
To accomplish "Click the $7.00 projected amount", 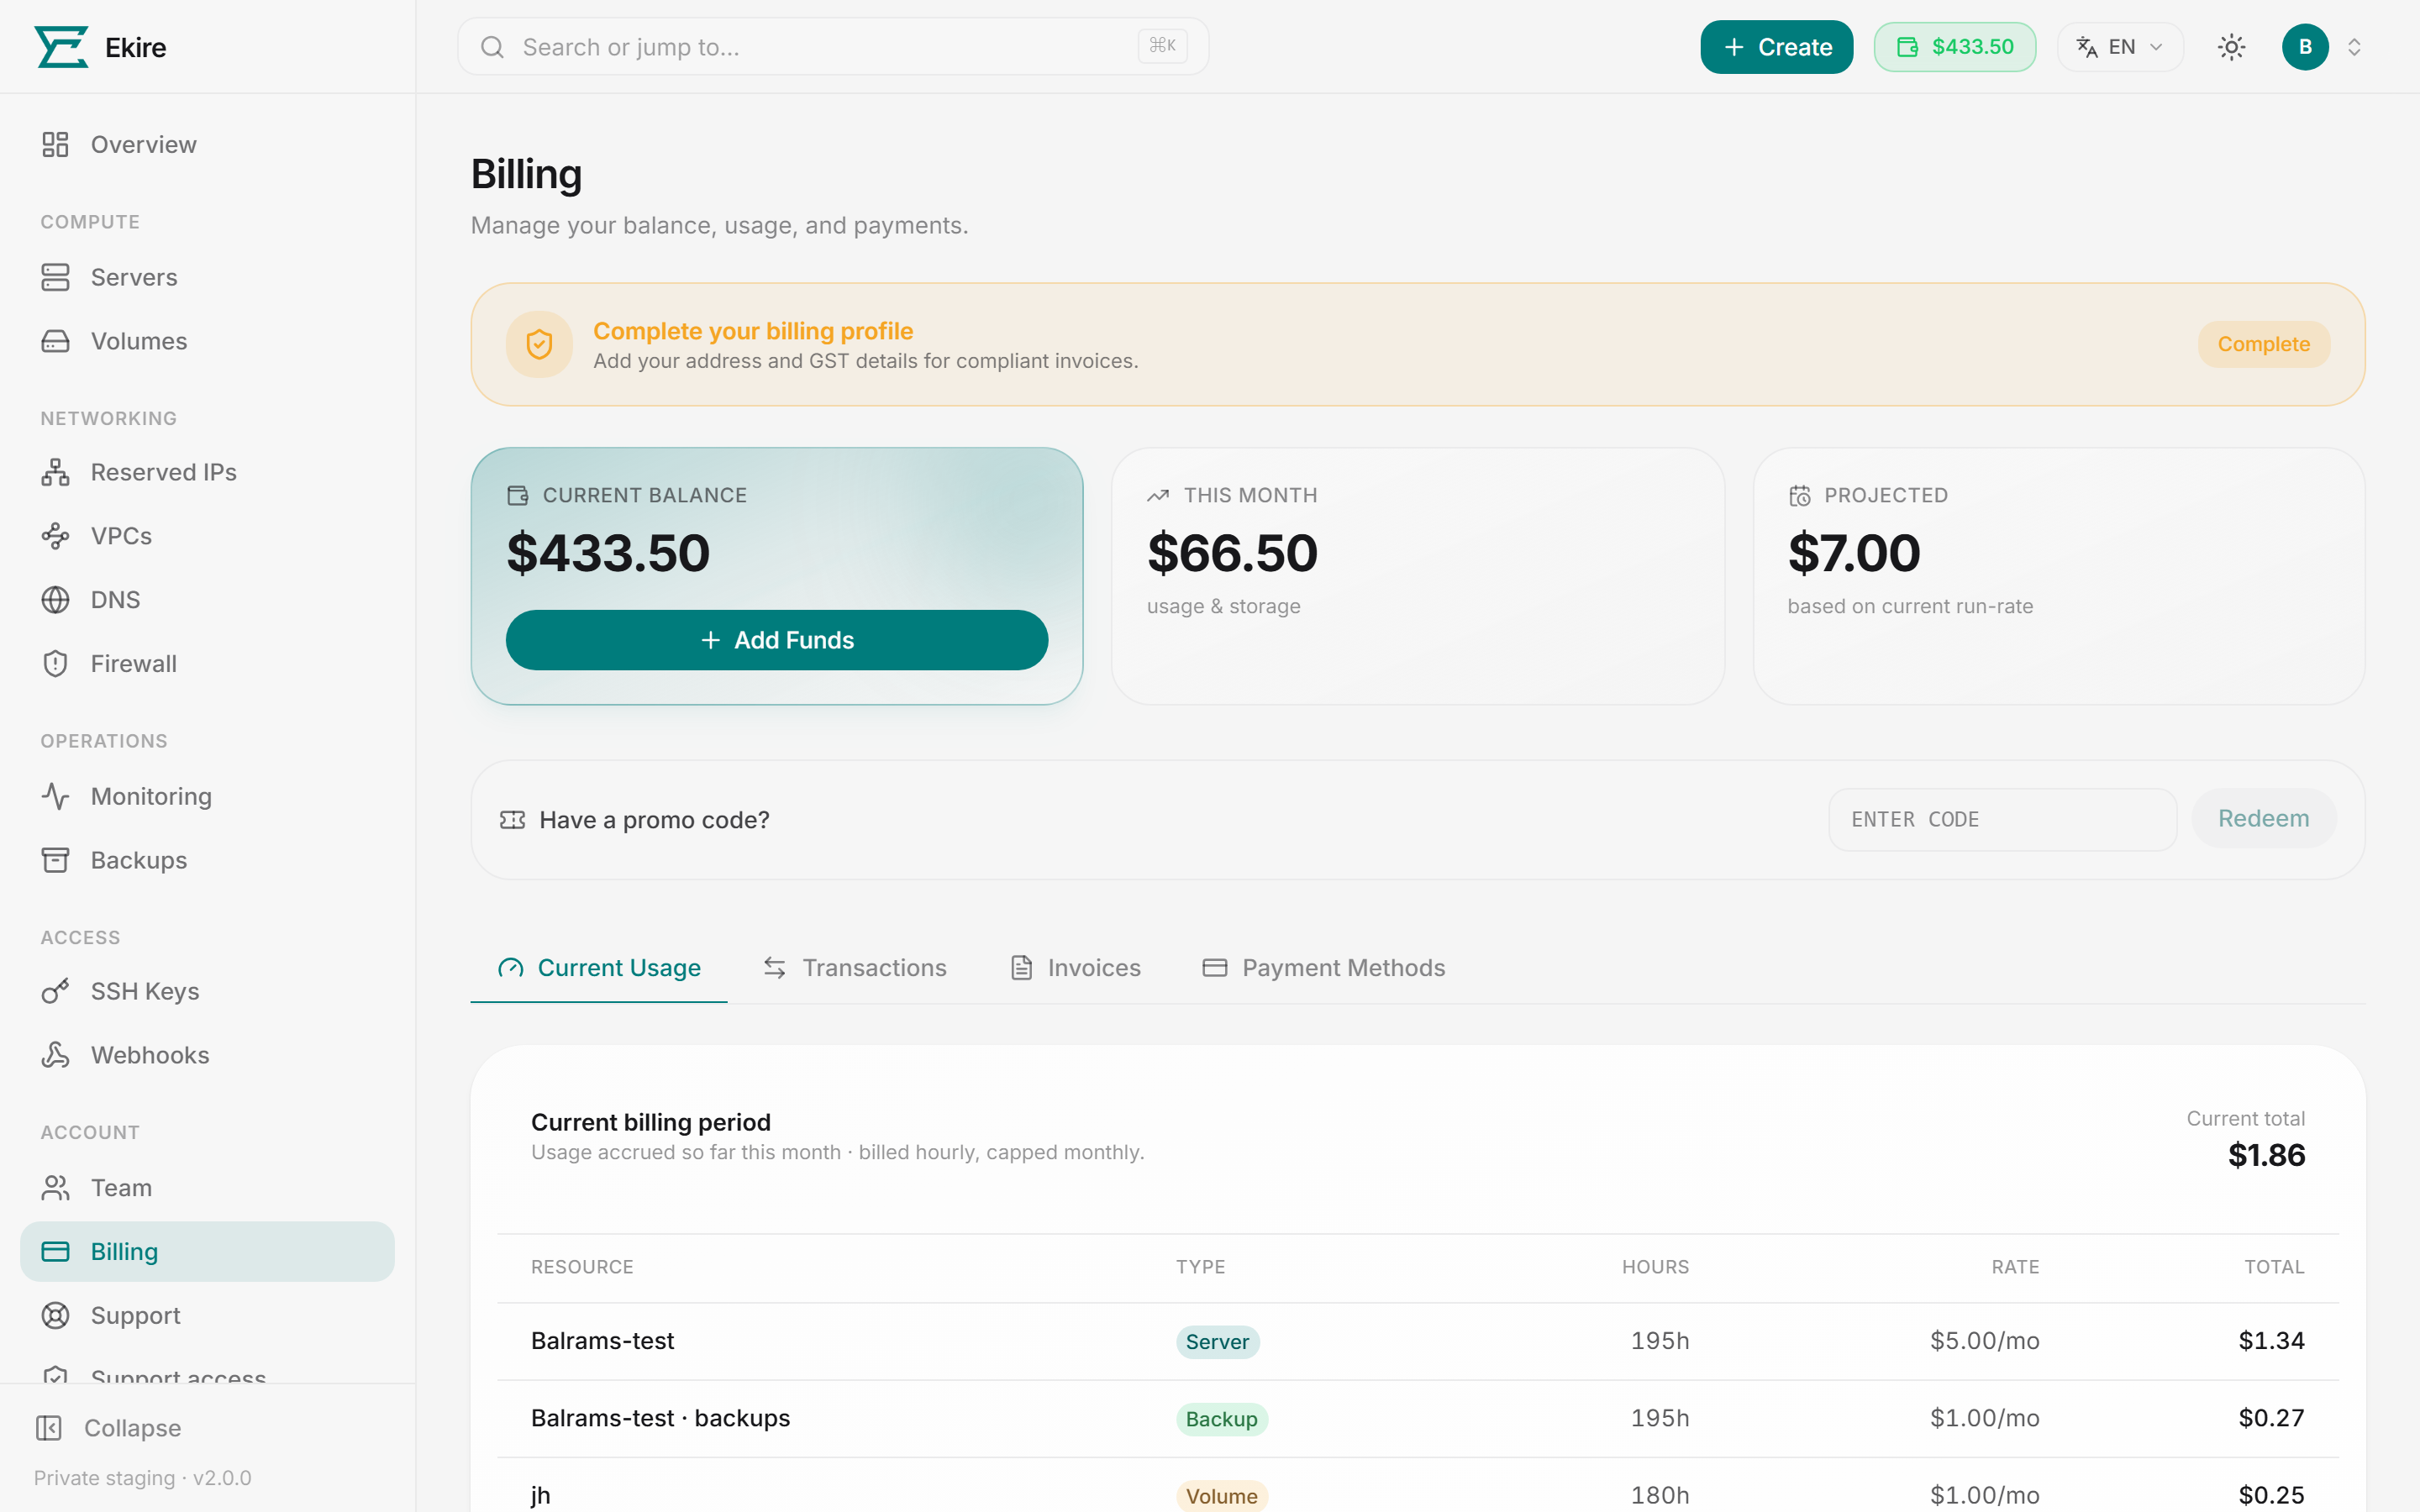I will pos(1854,553).
